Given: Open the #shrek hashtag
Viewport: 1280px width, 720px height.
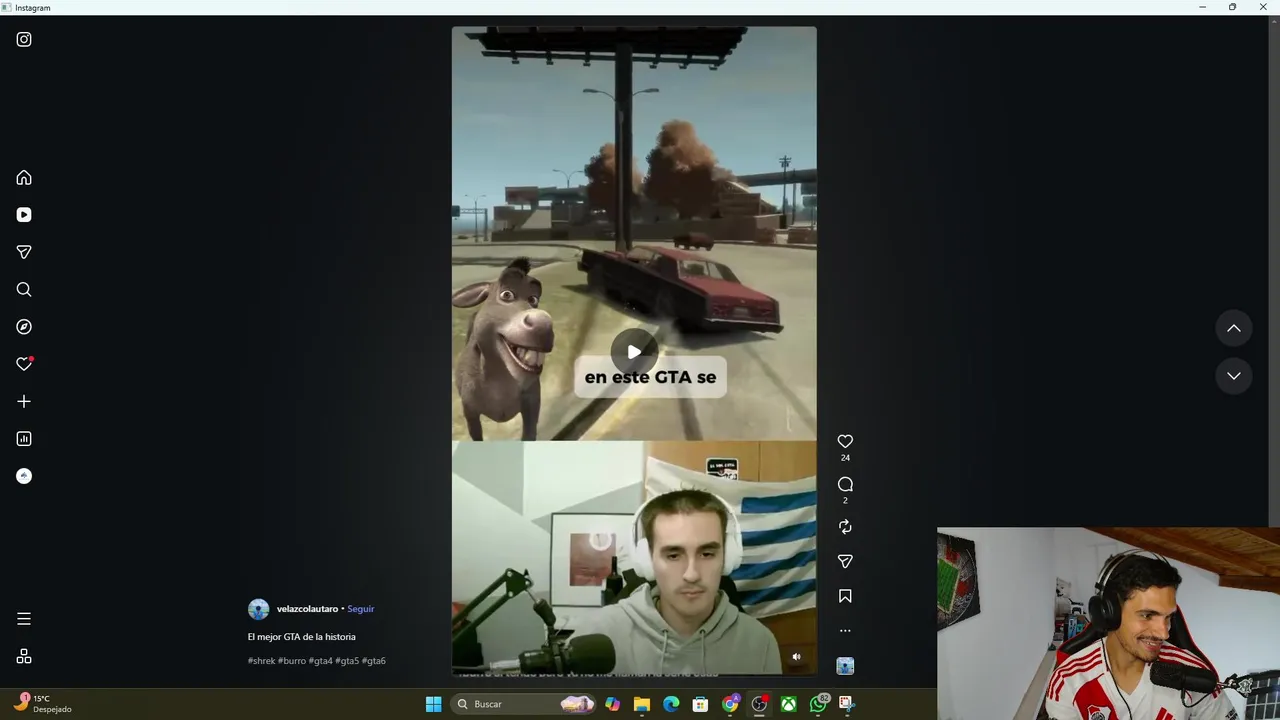Looking at the screenshot, I should pos(261,661).
